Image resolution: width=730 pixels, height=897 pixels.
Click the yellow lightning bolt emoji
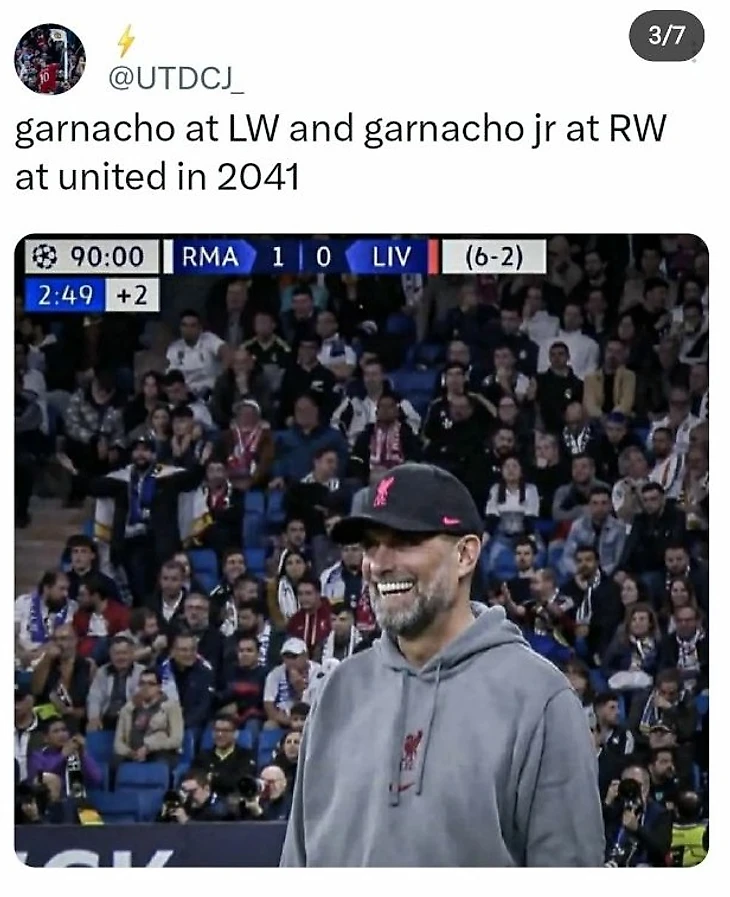pyautogui.click(x=126, y=41)
